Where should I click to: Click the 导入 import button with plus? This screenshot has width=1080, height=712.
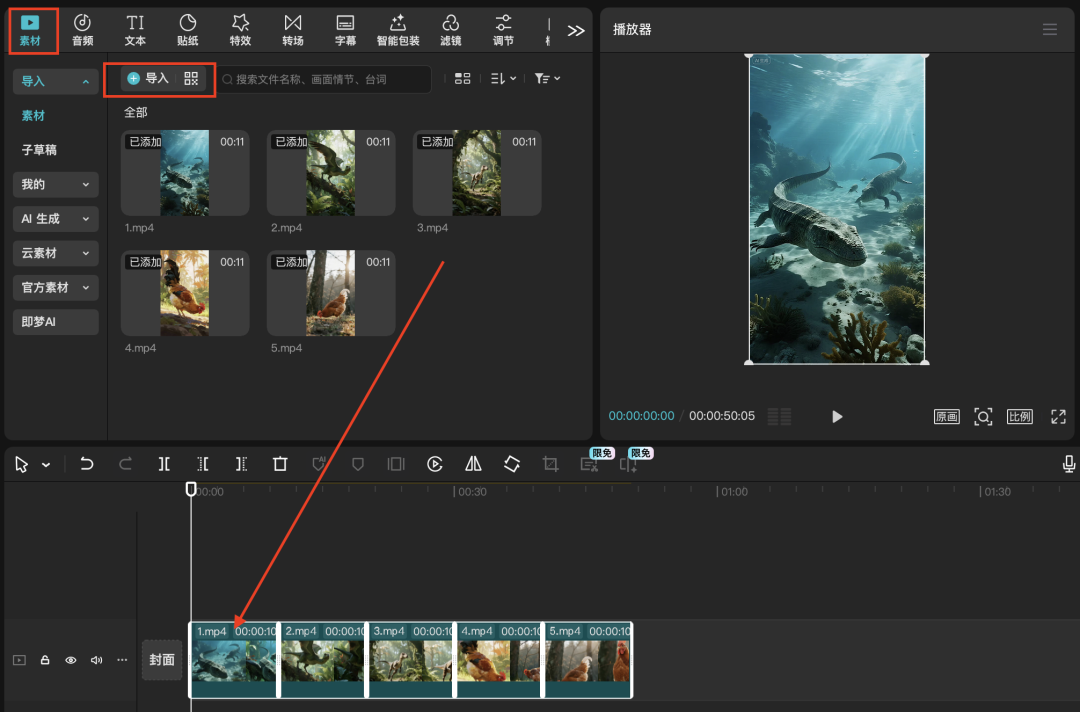click(x=148, y=79)
